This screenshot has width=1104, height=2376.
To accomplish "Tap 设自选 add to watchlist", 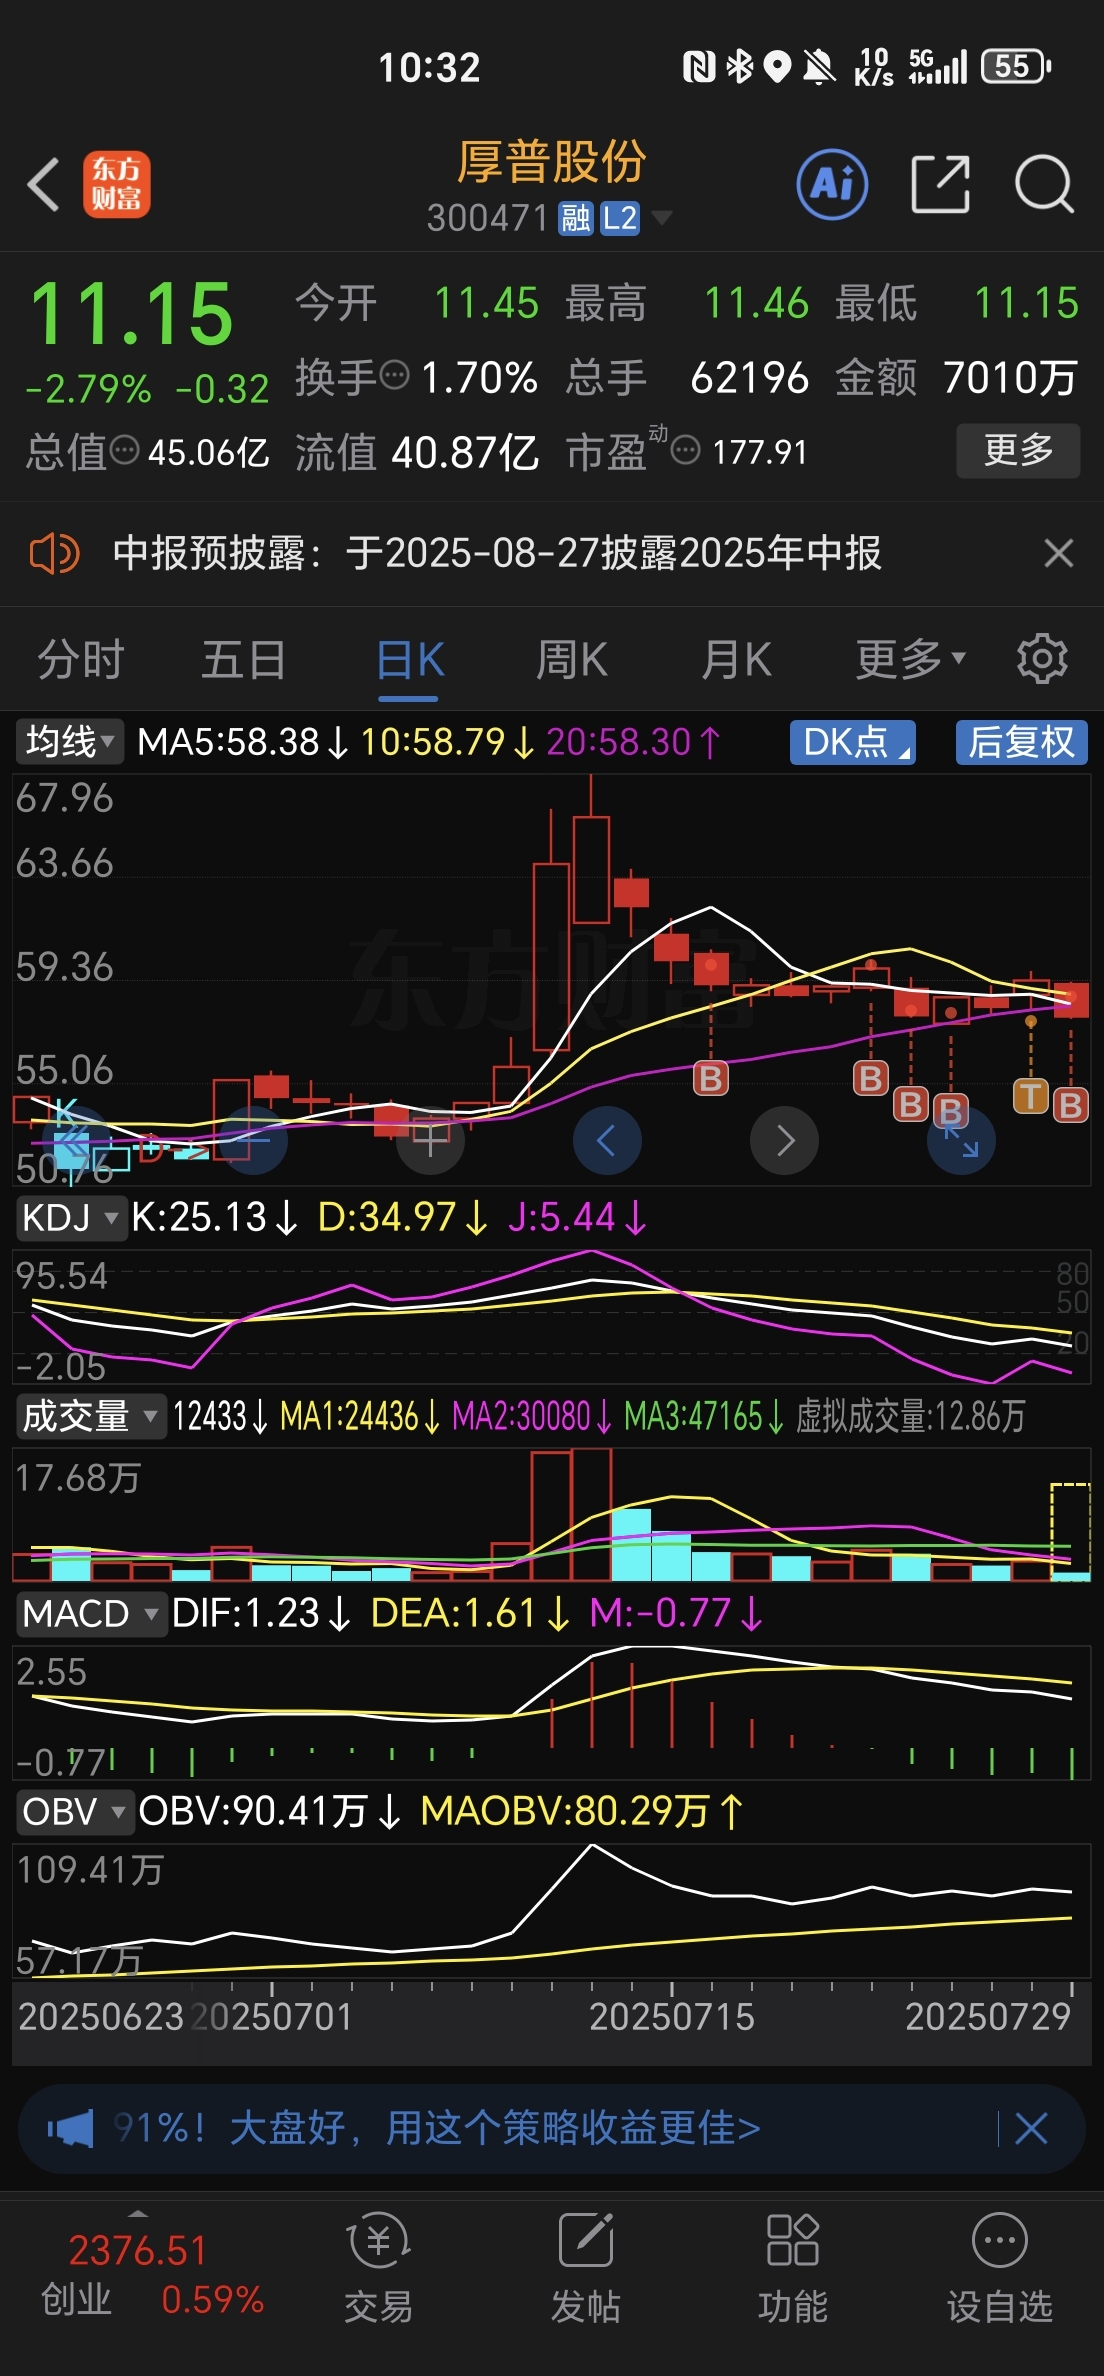I will click(999, 2266).
